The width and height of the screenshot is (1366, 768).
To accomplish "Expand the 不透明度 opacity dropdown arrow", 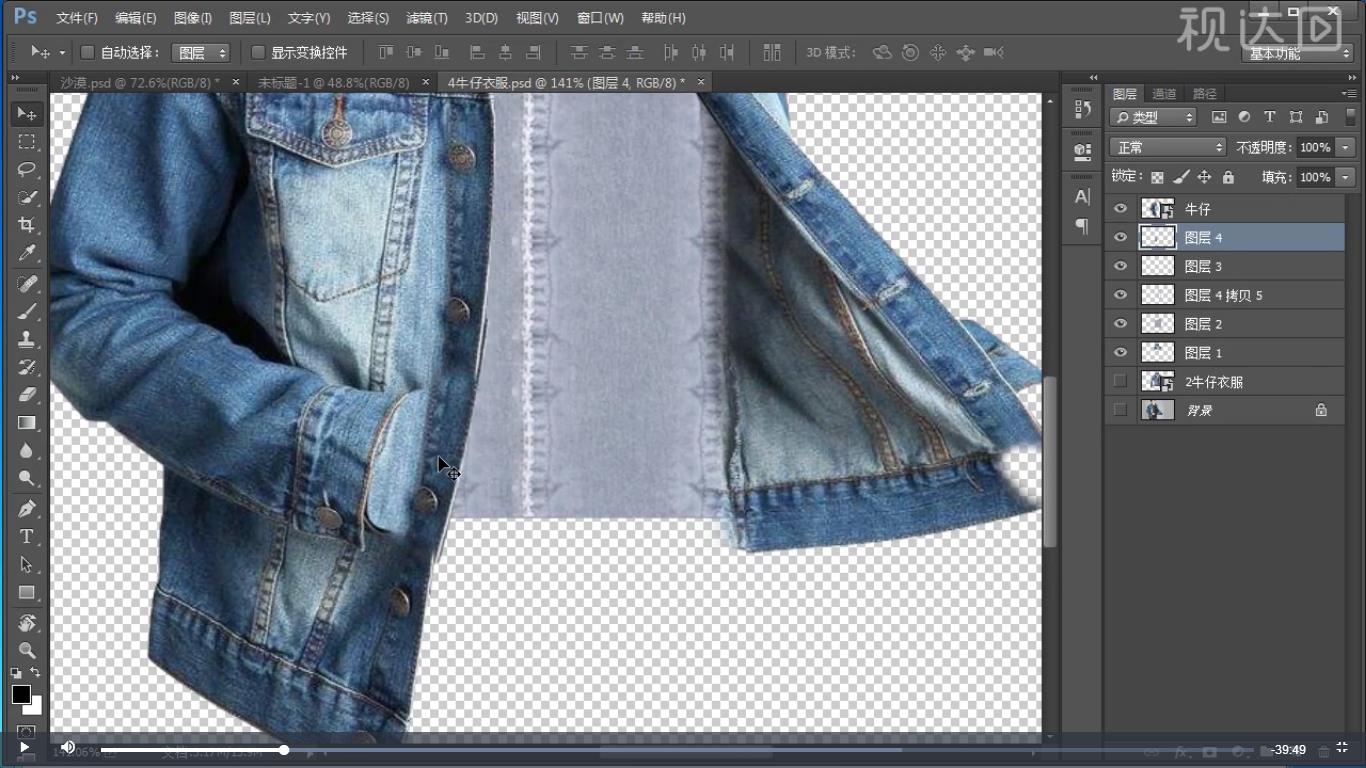I will tap(1345, 147).
